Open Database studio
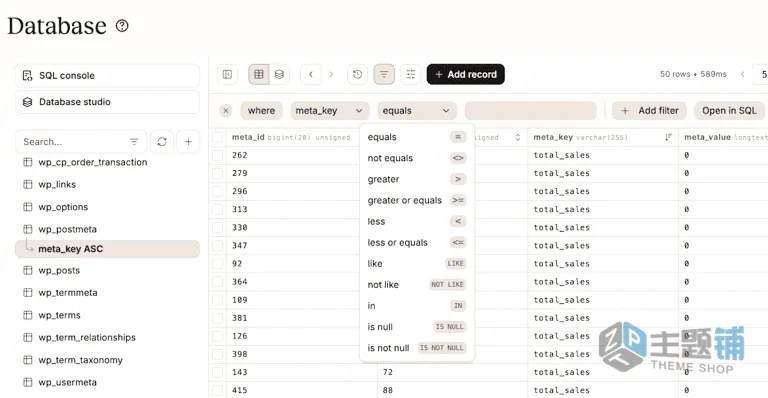This screenshot has height=398, width=768. click(x=107, y=102)
